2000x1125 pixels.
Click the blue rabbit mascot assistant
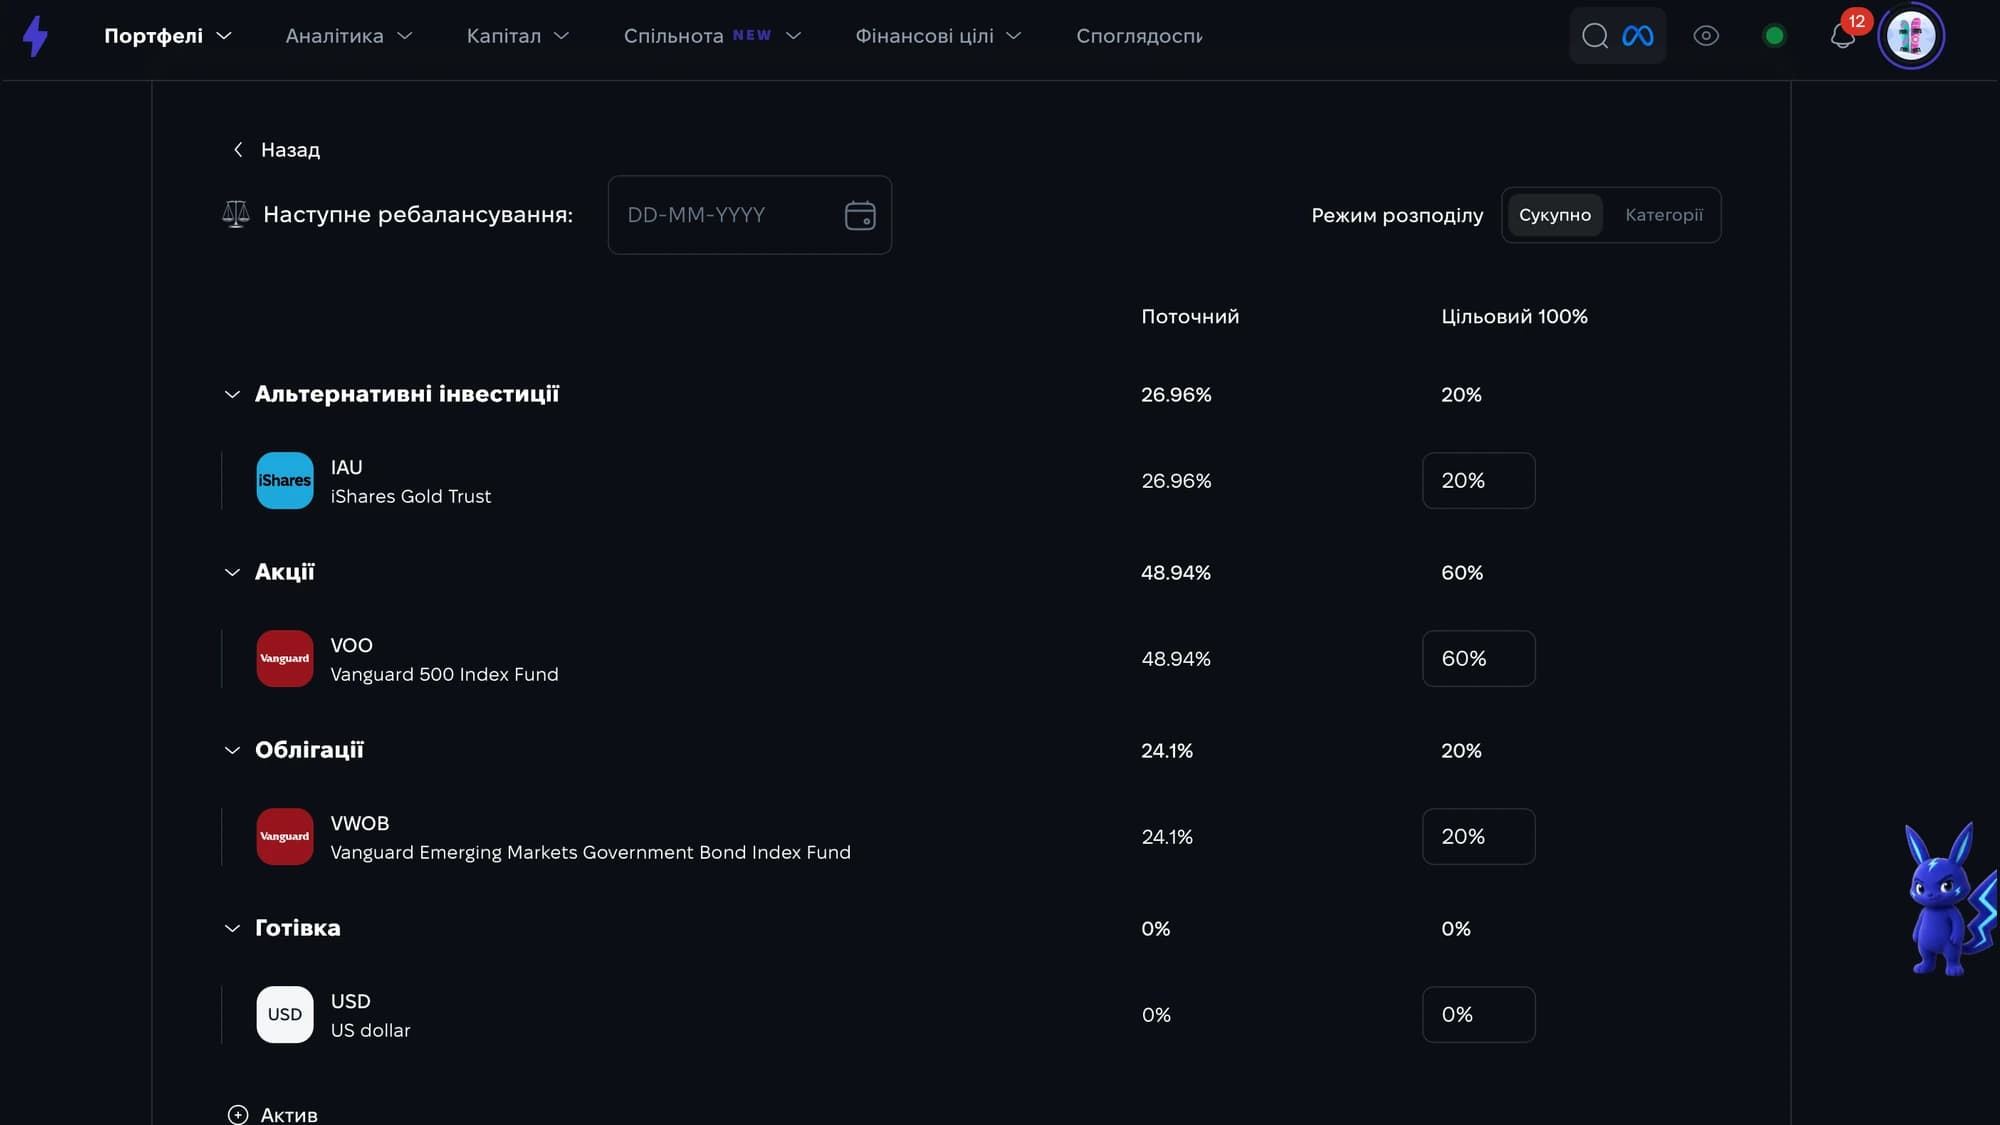(1950, 899)
